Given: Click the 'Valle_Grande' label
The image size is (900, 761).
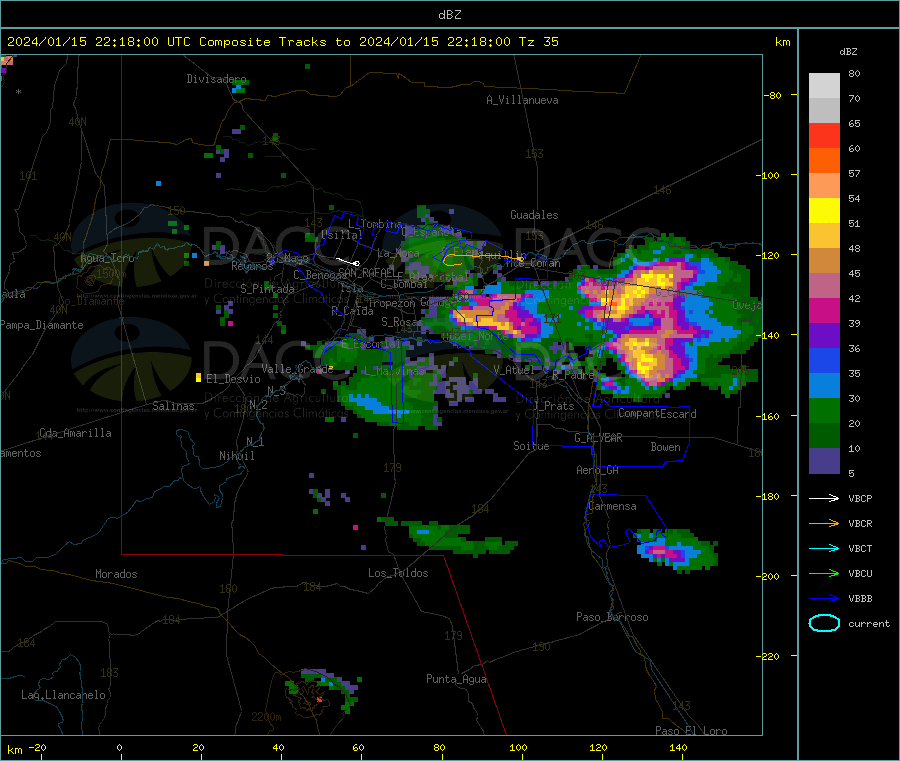Looking at the screenshot, I should (297, 368).
